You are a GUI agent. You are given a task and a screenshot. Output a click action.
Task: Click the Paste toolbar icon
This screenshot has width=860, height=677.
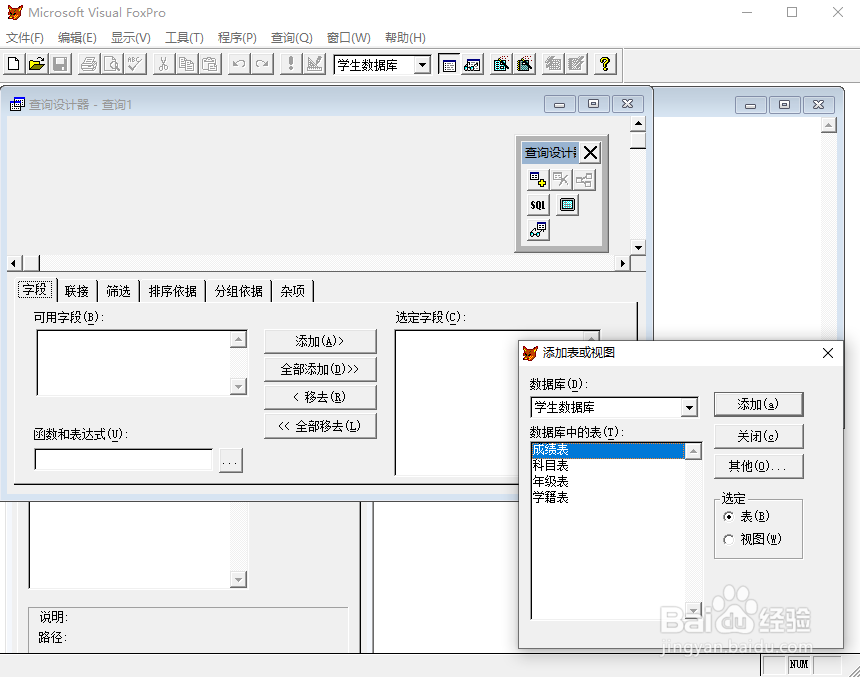pos(210,64)
